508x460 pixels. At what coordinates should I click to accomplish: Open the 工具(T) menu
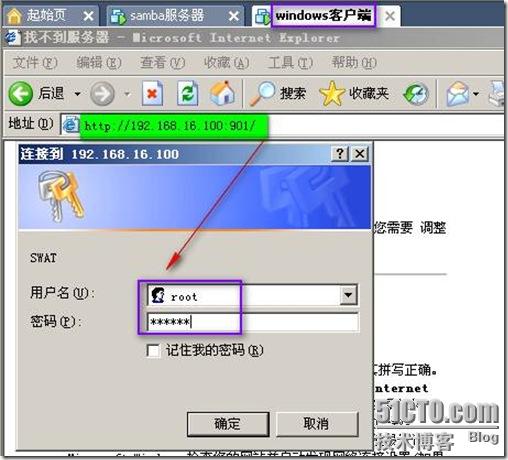290,63
